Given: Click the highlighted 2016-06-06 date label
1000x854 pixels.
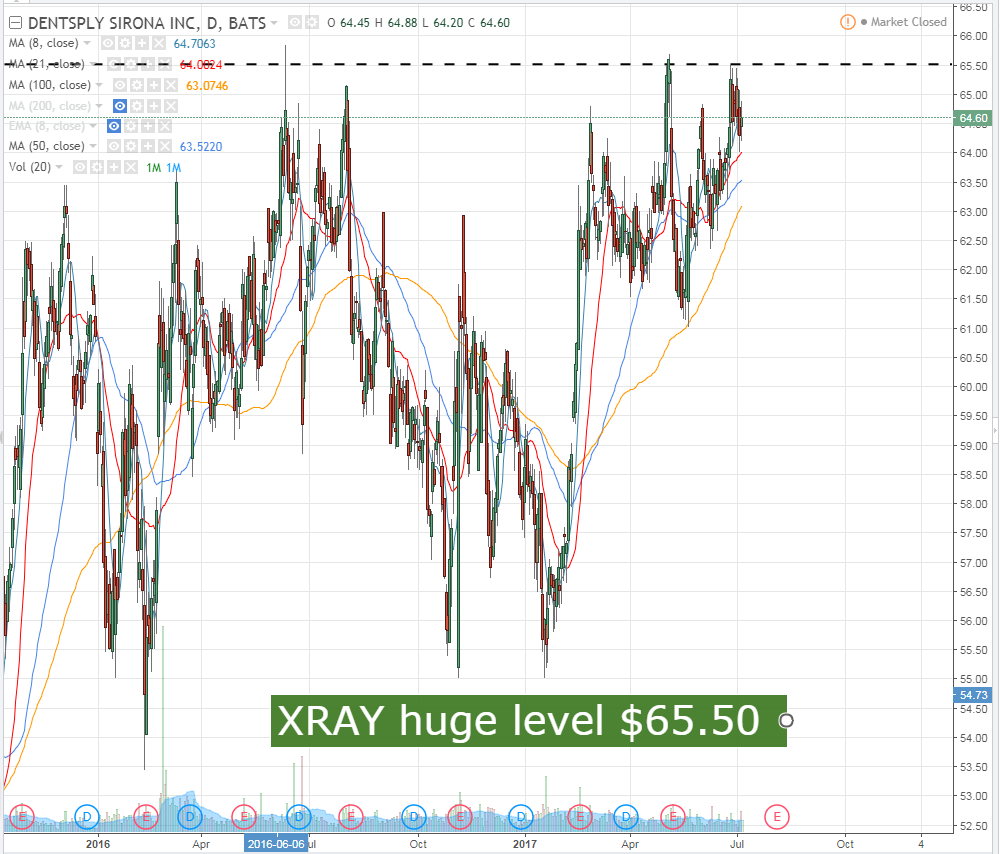Looking at the screenshot, I should click(276, 844).
